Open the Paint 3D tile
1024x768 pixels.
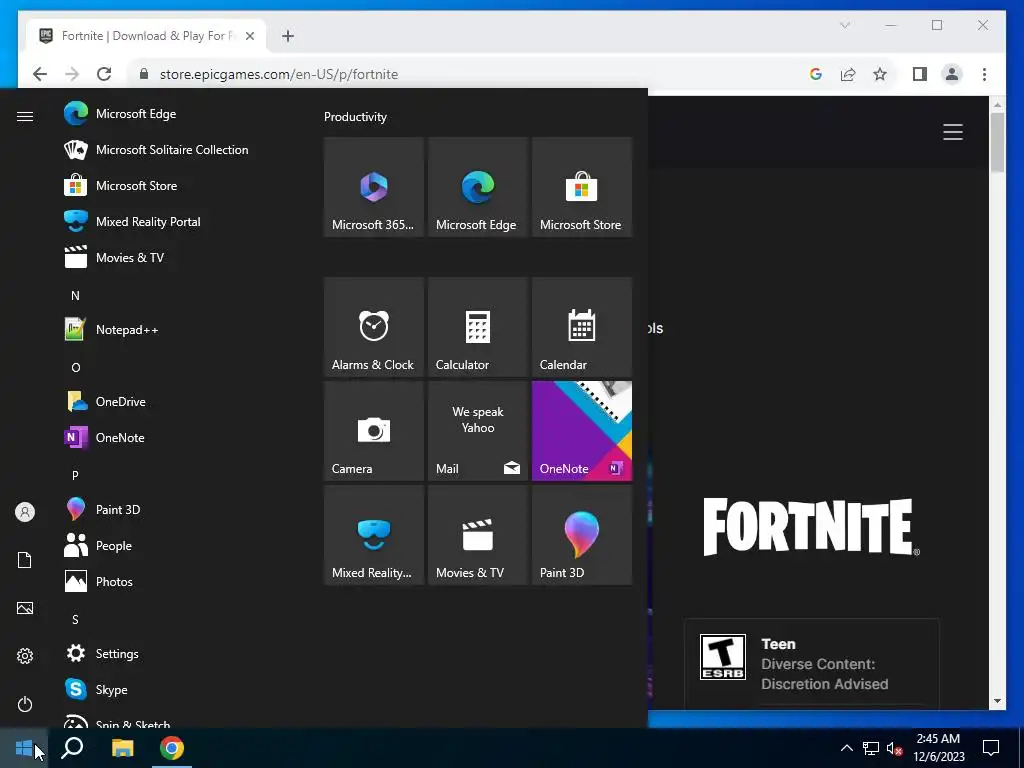[581, 535]
